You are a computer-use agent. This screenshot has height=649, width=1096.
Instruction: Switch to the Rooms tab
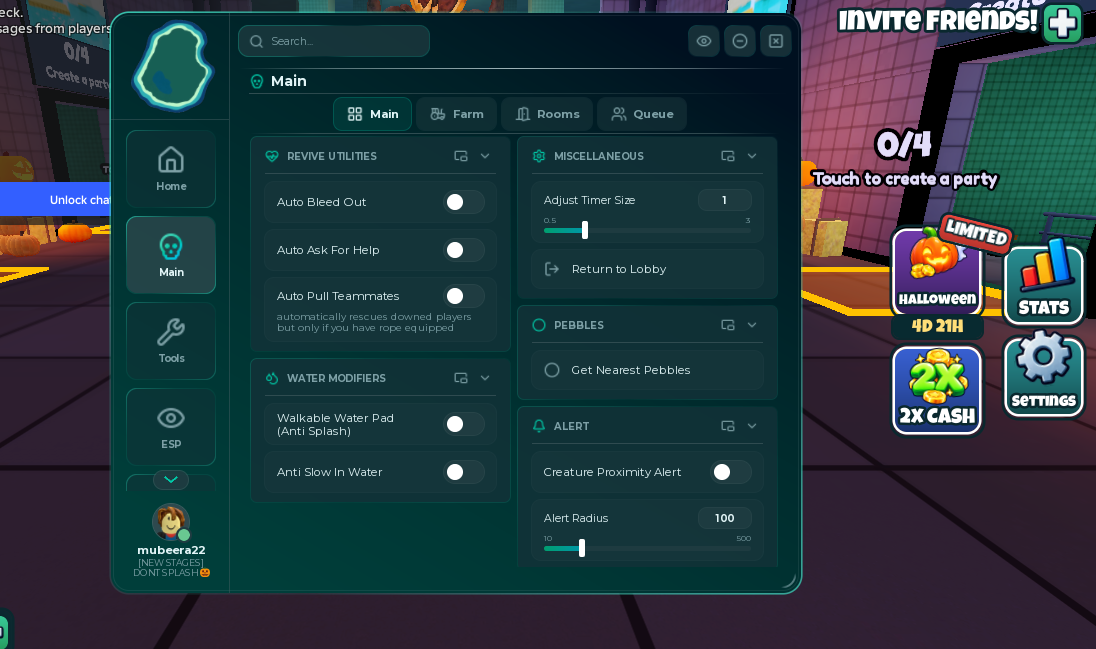click(547, 114)
